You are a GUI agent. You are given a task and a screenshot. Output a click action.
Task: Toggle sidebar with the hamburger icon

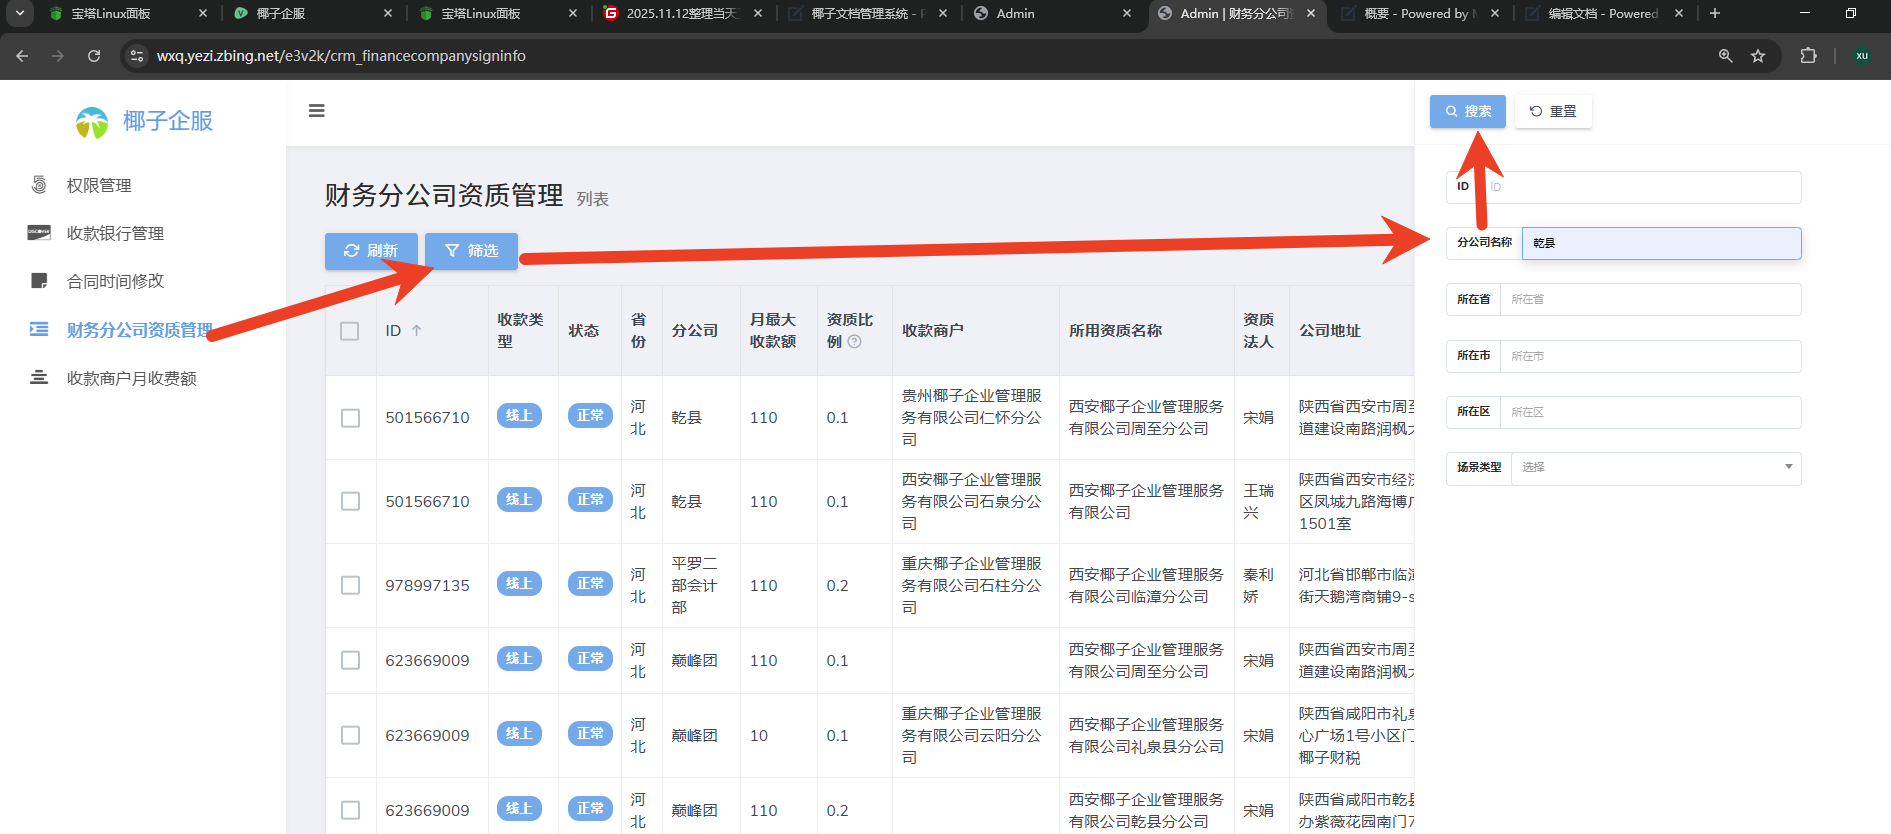317,111
